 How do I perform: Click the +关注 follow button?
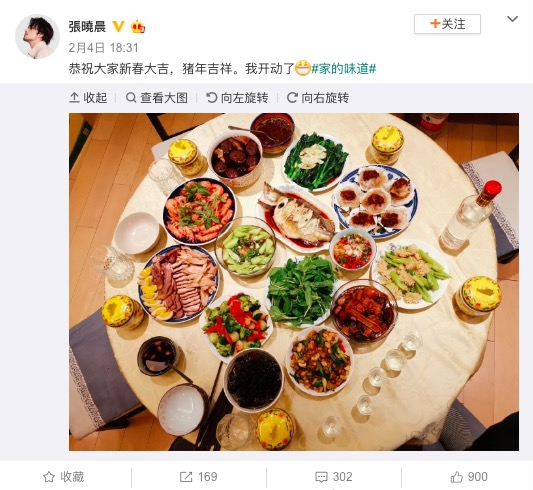(x=447, y=24)
